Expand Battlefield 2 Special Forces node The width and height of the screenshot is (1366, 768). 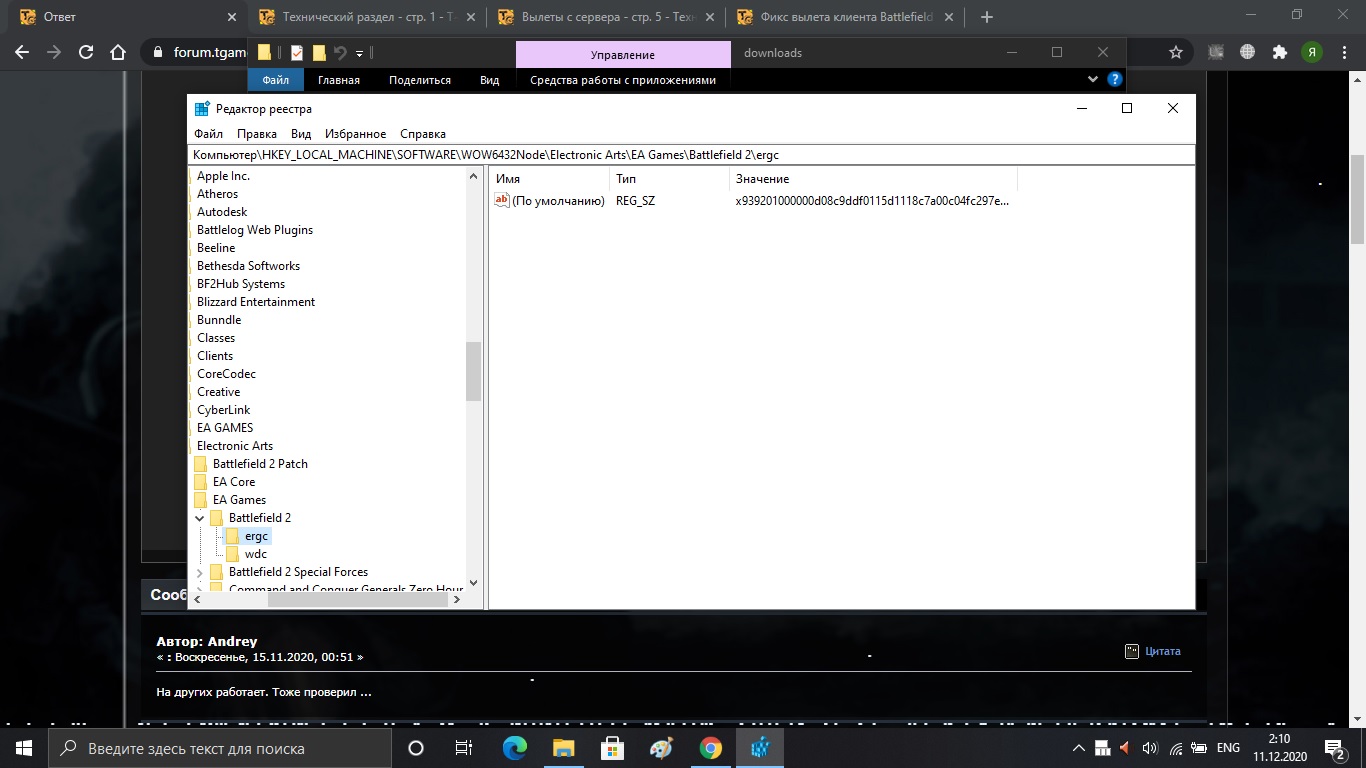[200, 572]
